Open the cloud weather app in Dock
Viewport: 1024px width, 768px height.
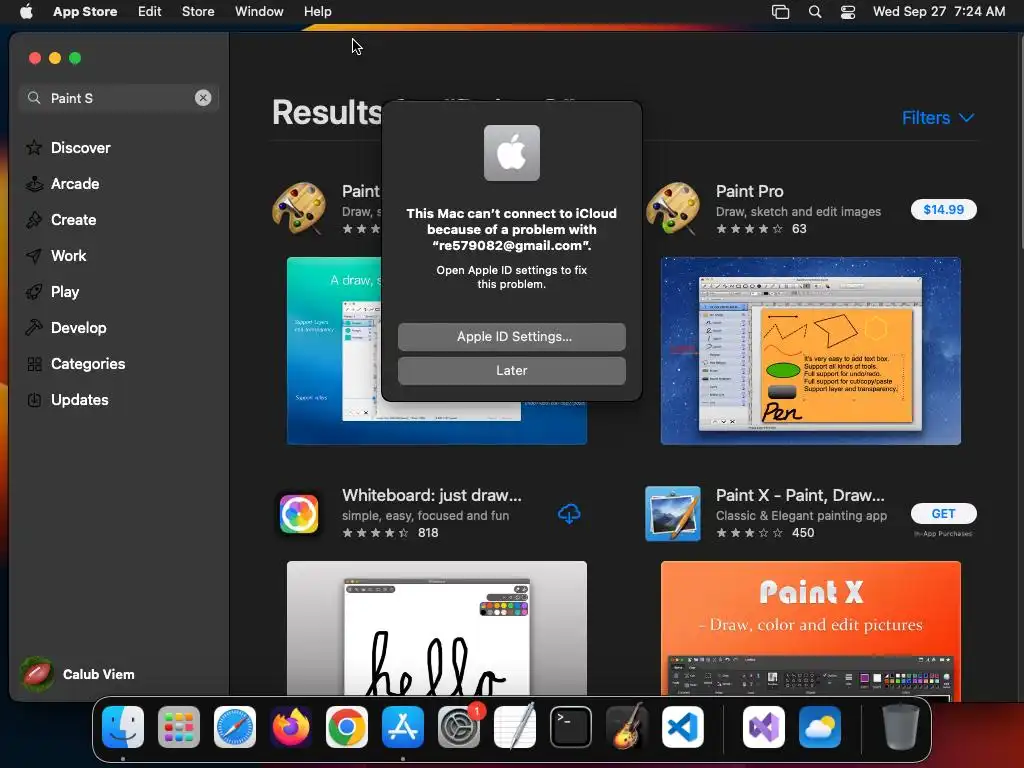[820, 727]
